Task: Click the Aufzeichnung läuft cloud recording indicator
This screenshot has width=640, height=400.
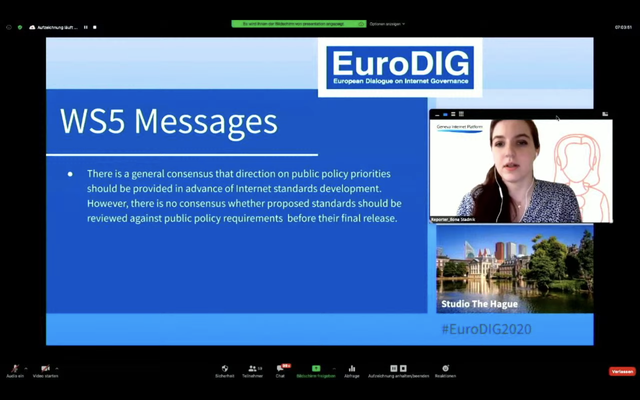Action: (x=53, y=27)
